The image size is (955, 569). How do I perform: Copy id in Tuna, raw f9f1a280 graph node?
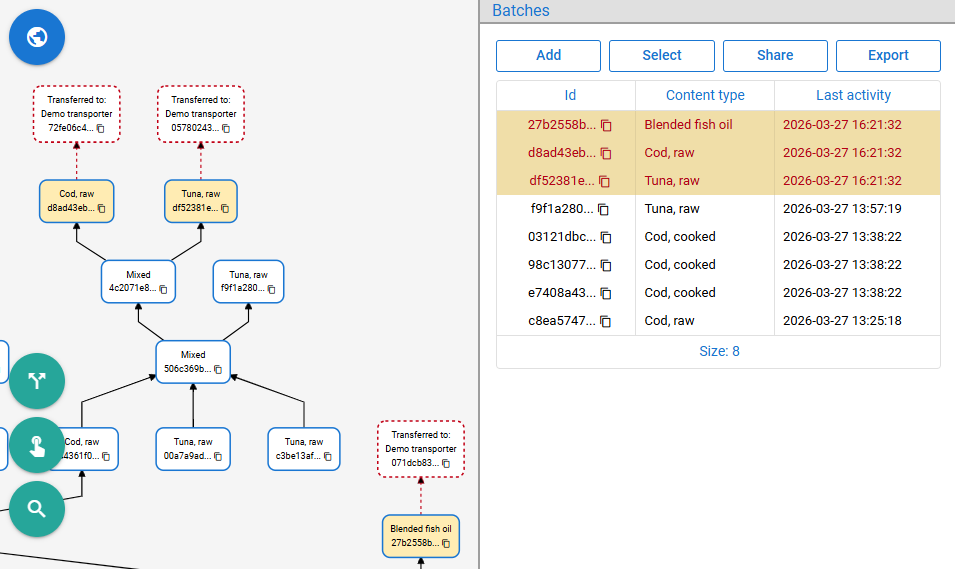tap(272, 289)
